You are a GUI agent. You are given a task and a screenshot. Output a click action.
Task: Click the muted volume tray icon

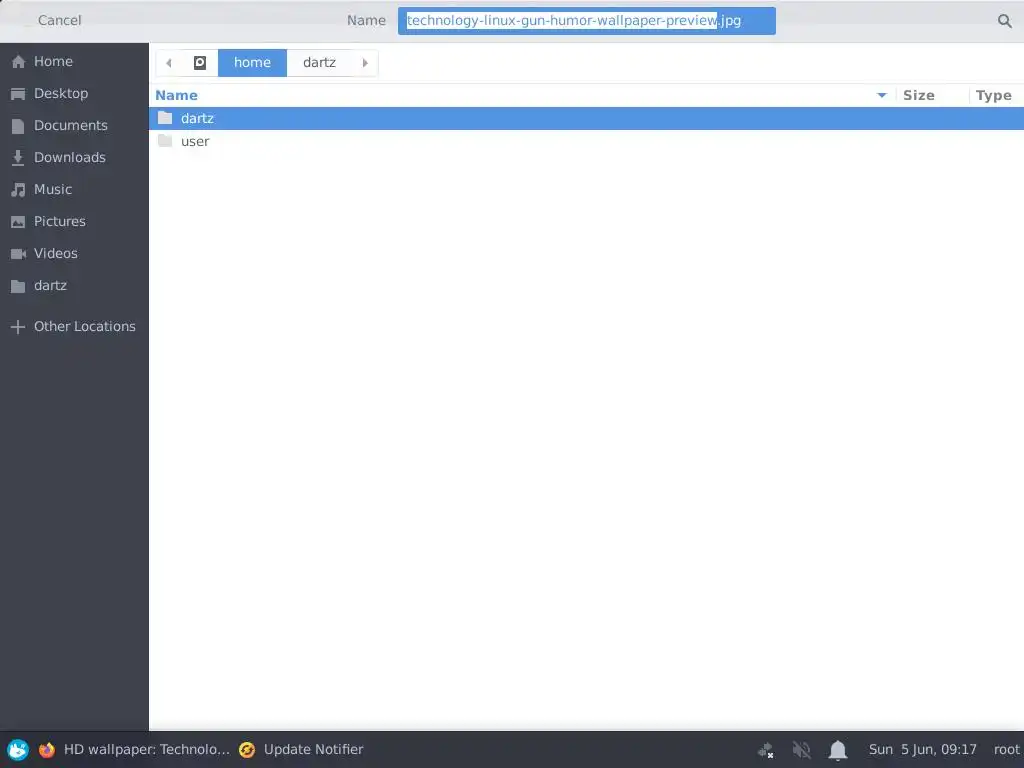[x=801, y=750]
